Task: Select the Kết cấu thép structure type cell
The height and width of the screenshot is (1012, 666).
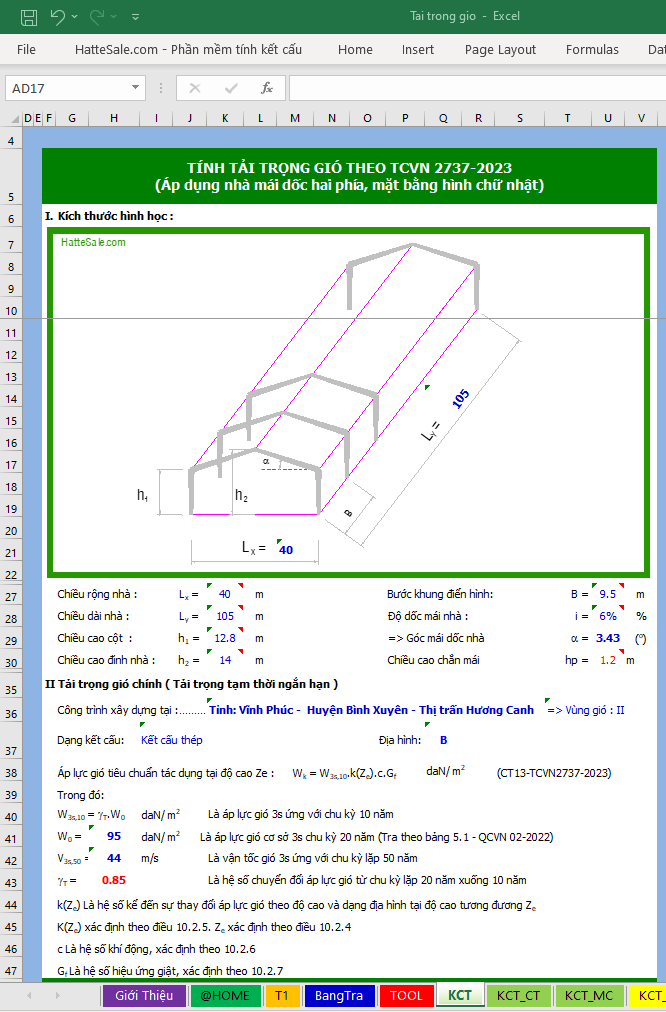Action: coord(172,740)
